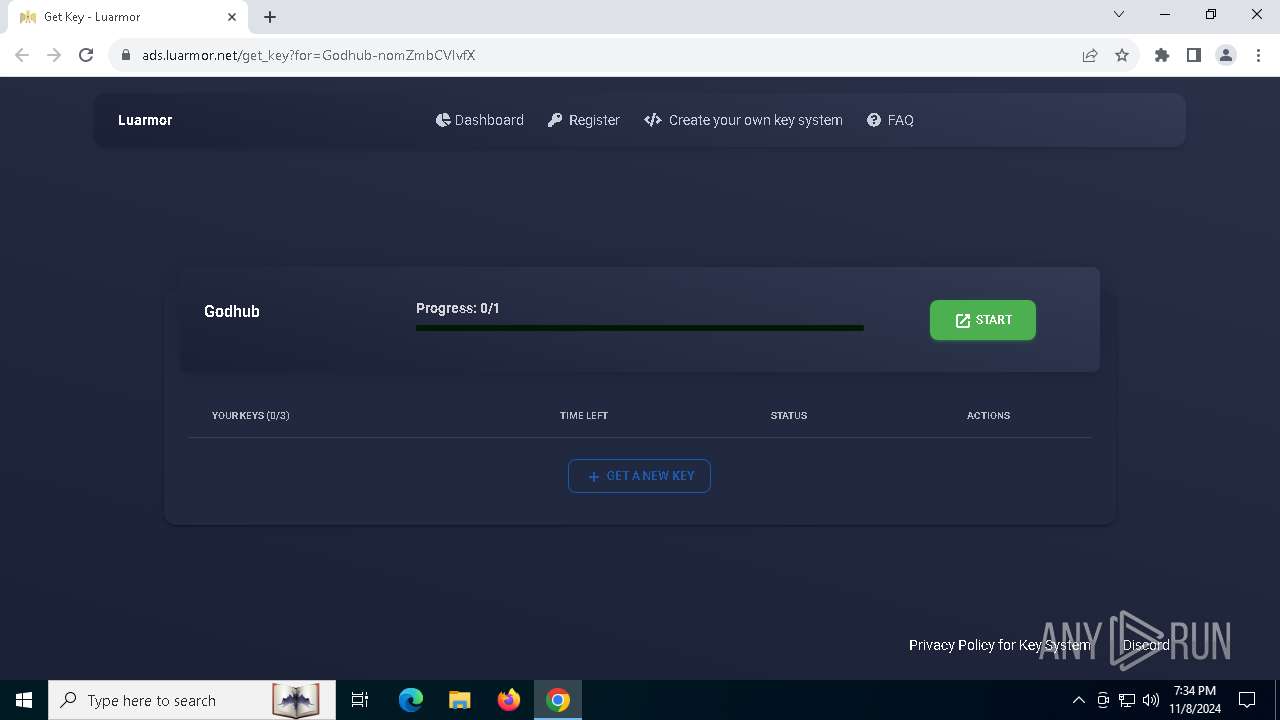Click the question mark FAQ icon
This screenshot has height=720, width=1280.
pos(874,120)
